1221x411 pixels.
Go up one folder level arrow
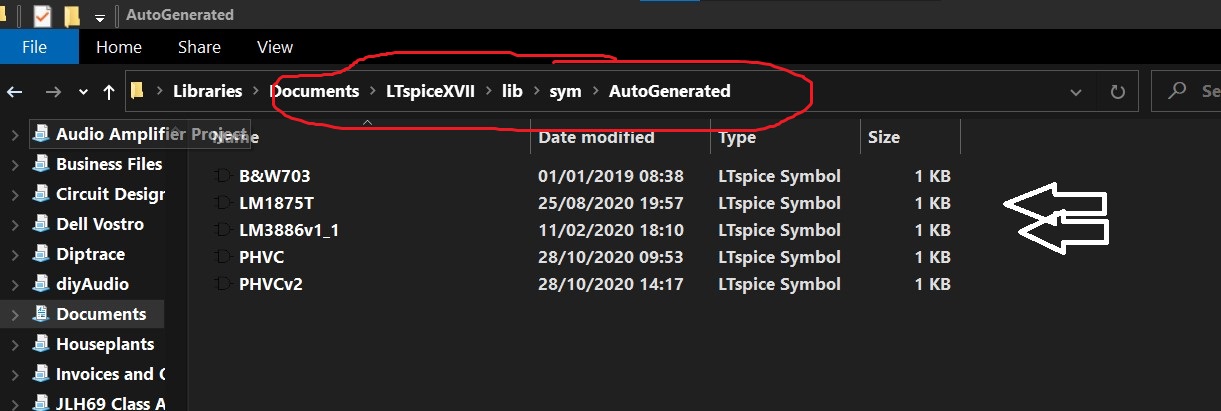coord(109,92)
